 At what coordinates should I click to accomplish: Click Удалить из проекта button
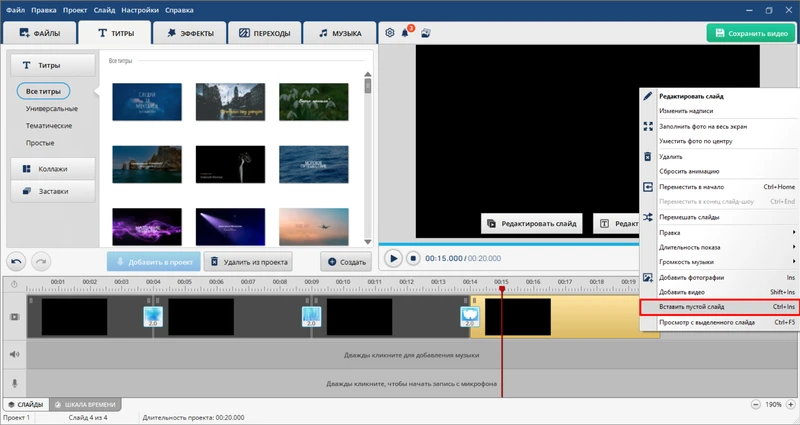248,262
